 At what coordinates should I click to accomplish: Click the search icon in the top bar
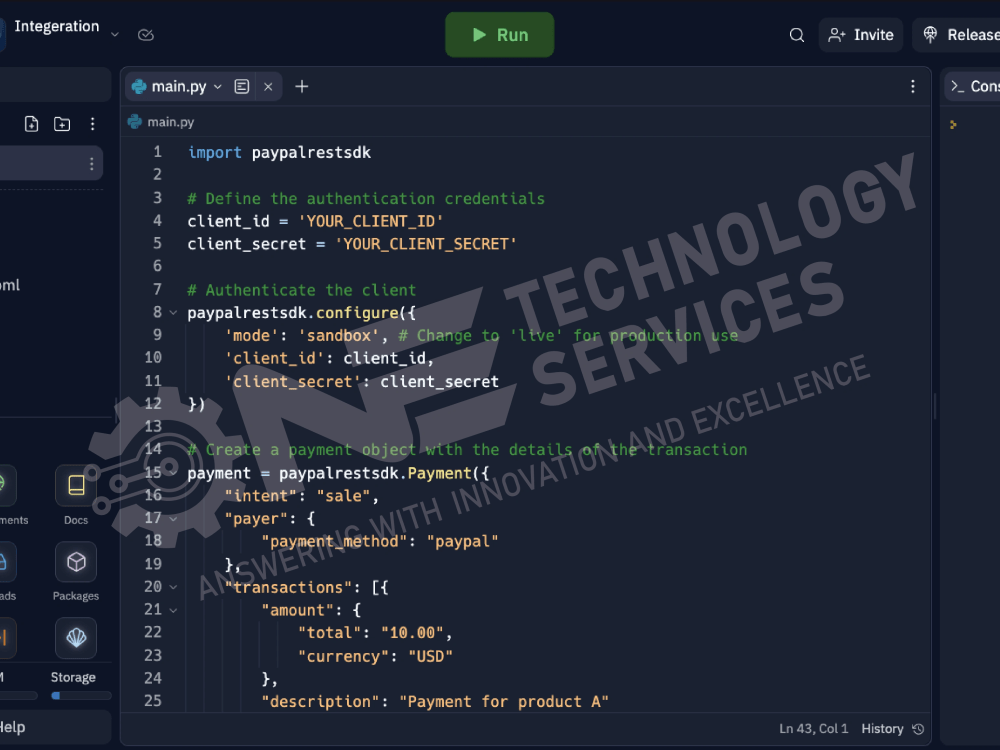796,34
